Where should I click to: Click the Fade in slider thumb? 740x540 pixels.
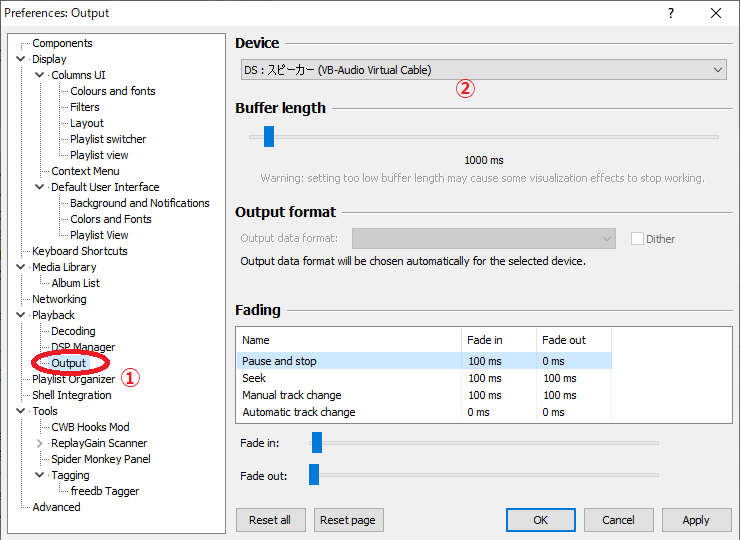tap(317, 443)
